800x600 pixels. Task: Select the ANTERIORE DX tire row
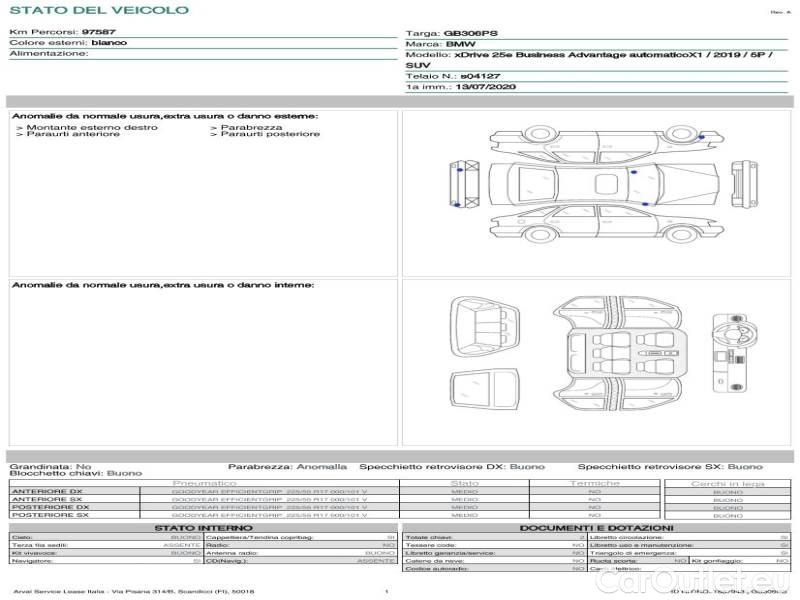click(x=47, y=492)
